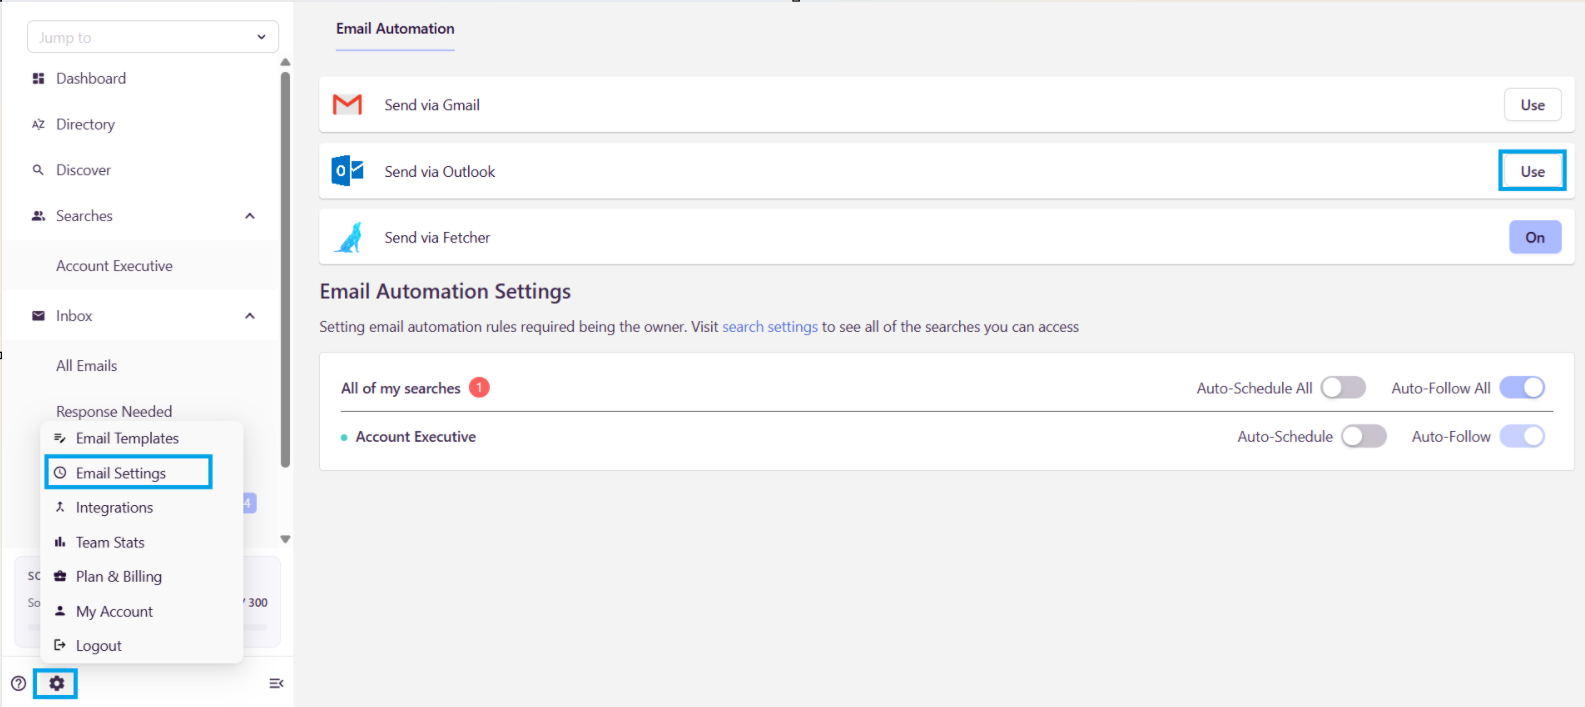Image resolution: width=1585 pixels, height=707 pixels.
Task: Click the Discover magnifier icon
Action: coord(38,170)
